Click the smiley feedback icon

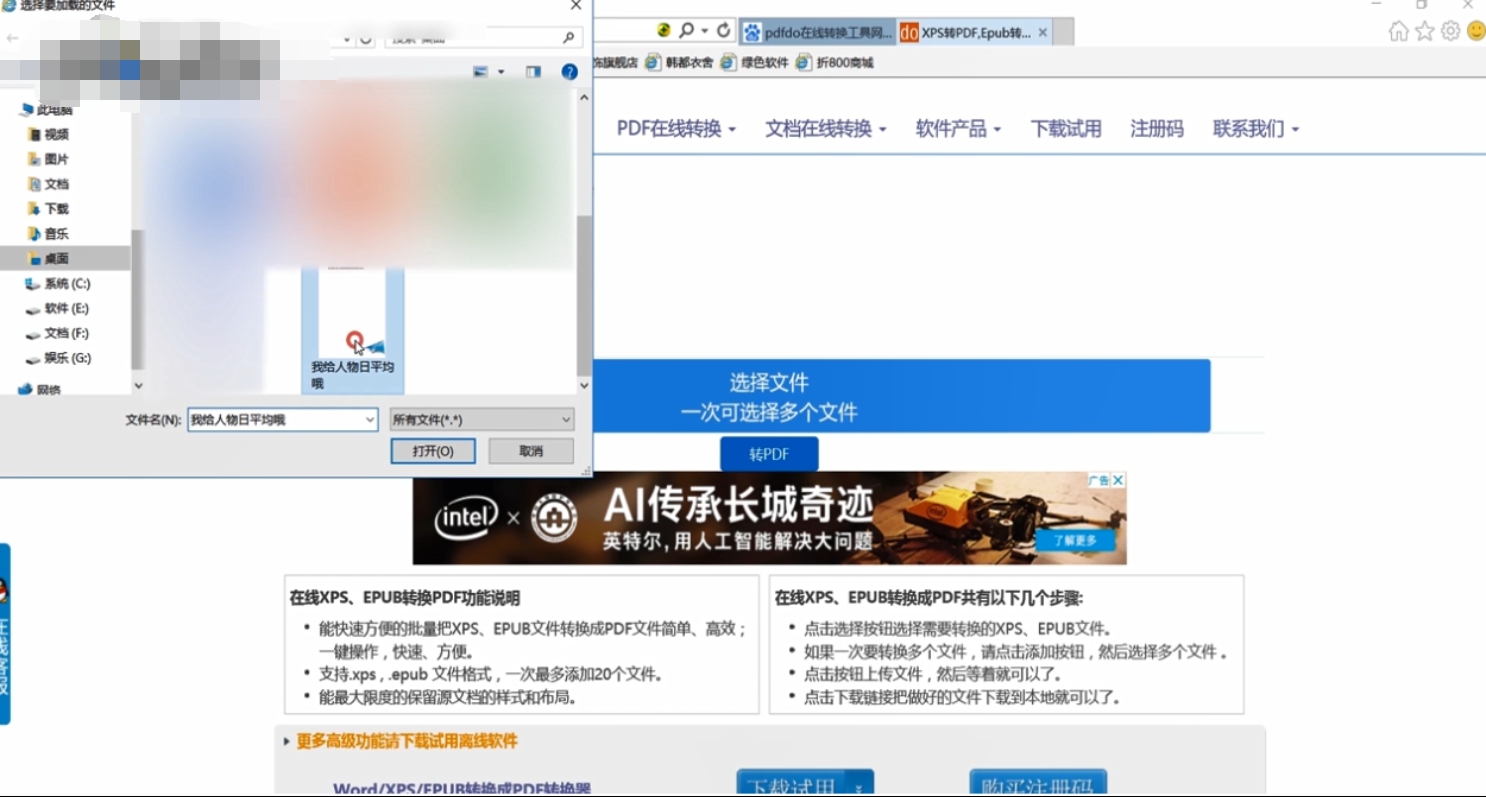click(1476, 32)
